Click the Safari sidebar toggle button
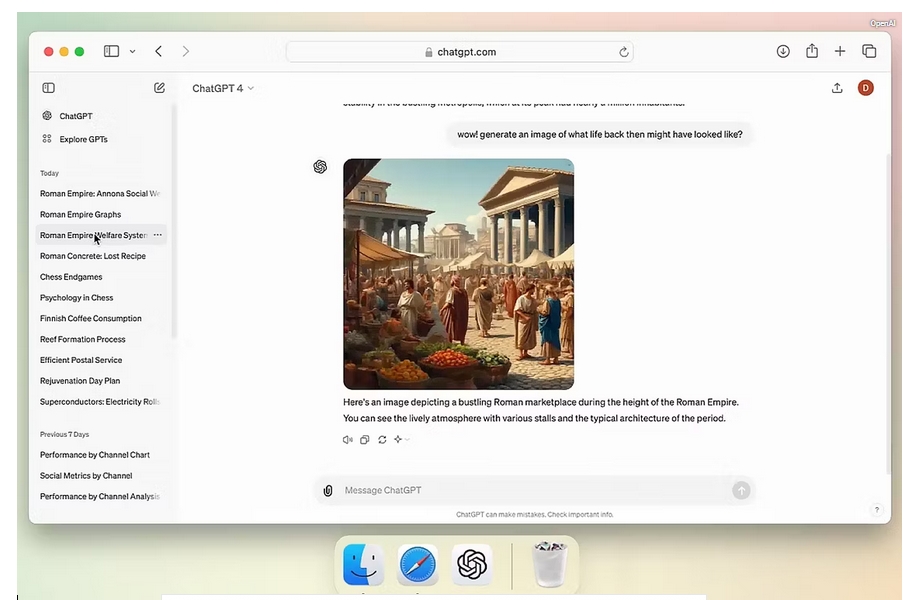This screenshot has width=907, height=600. click(x=111, y=51)
